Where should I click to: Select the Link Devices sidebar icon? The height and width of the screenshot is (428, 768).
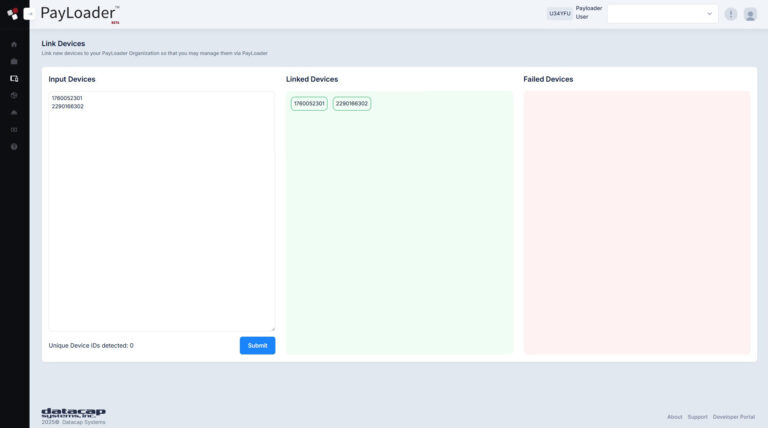[14, 78]
